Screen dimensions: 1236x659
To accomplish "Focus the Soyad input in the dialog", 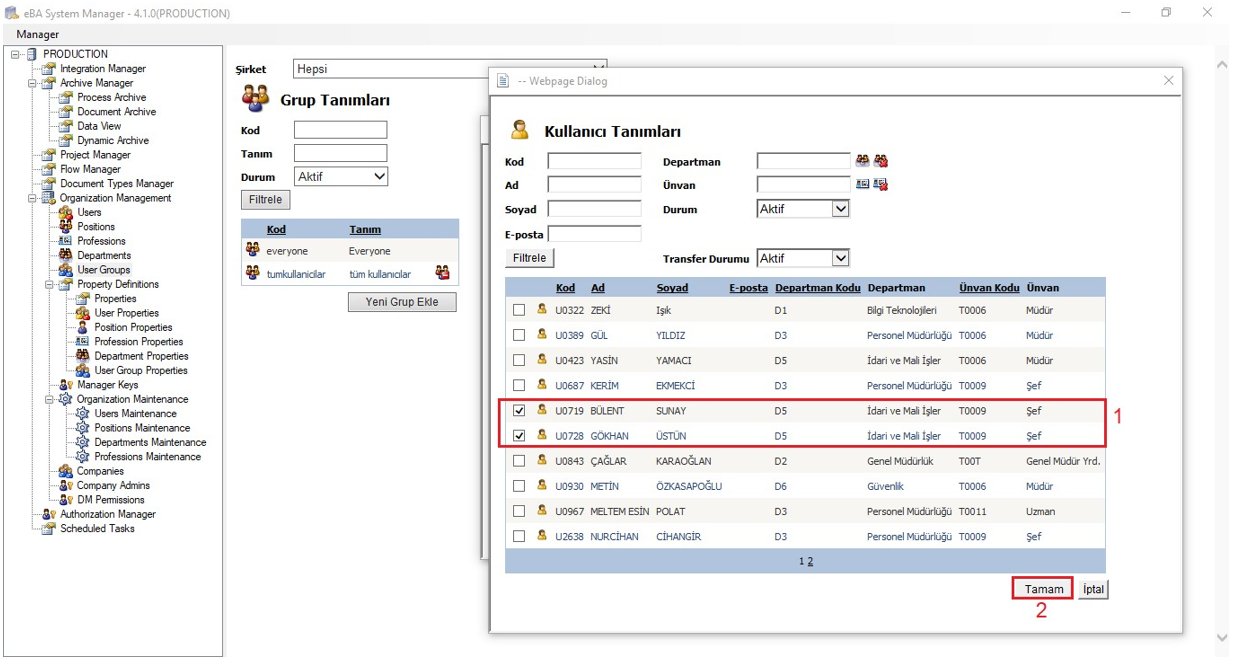I will pyautogui.click(x=594, y=209).
